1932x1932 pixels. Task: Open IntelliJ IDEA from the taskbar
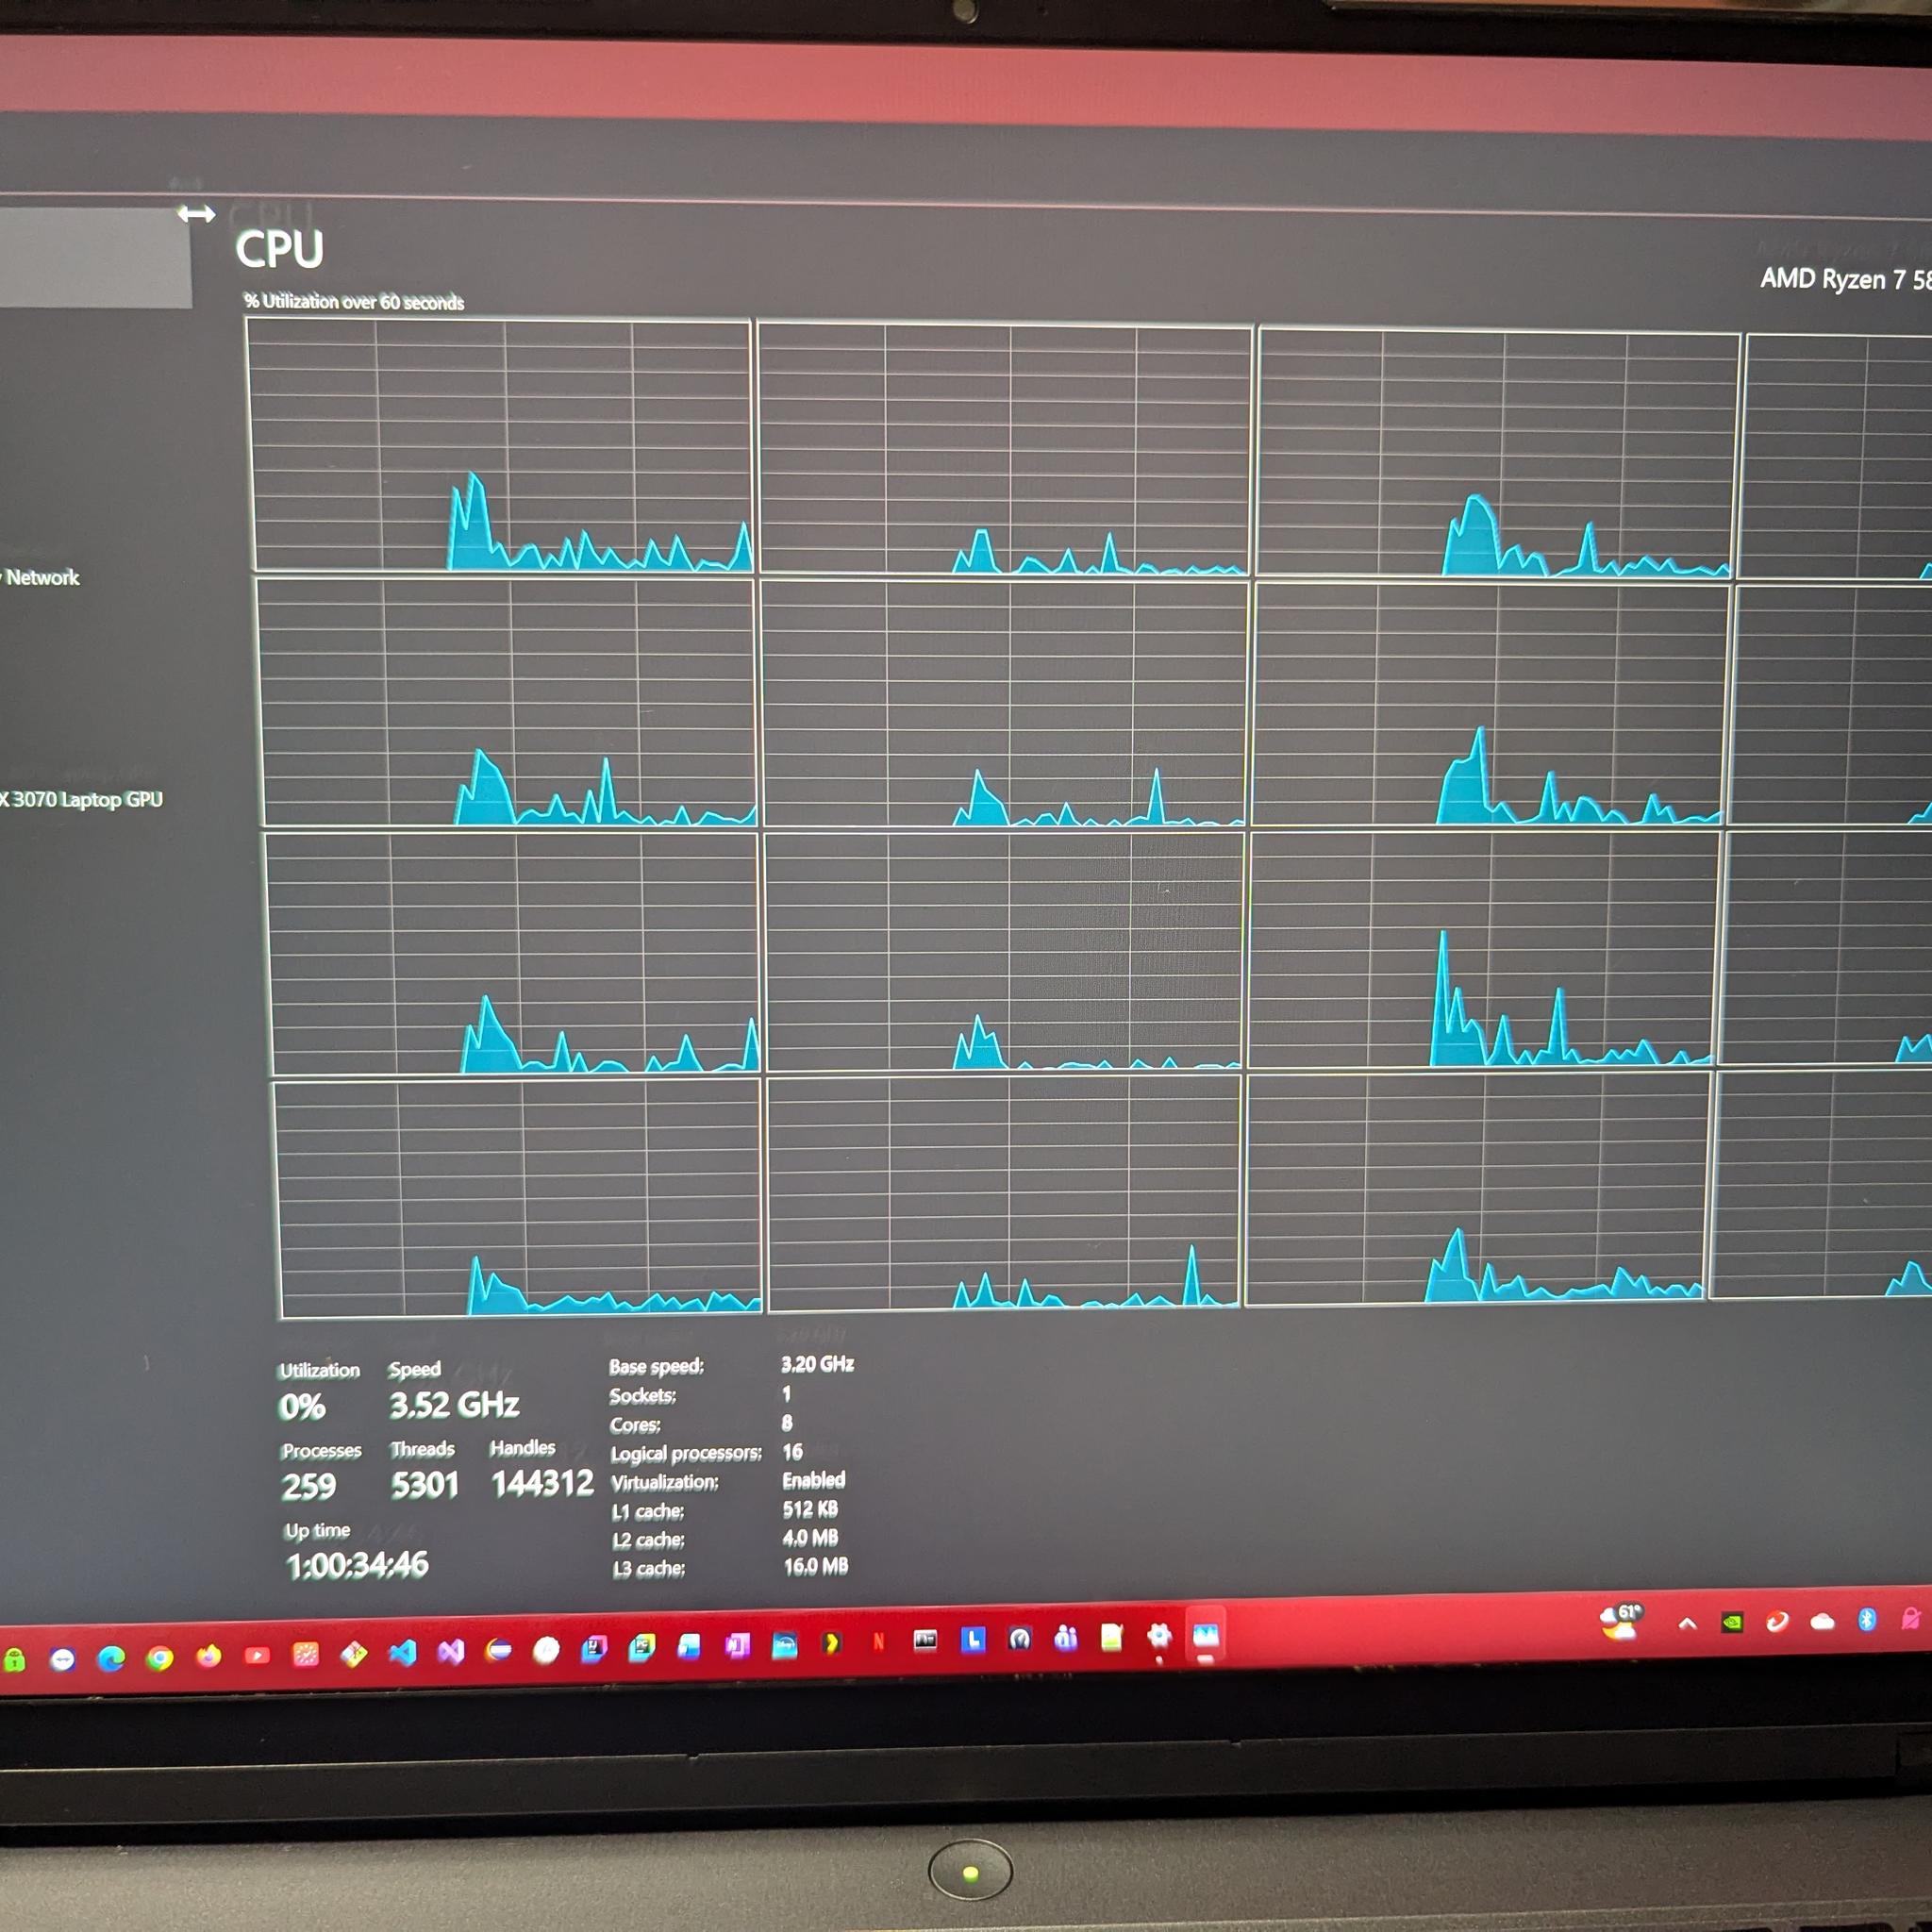(x=595, y=1647)
